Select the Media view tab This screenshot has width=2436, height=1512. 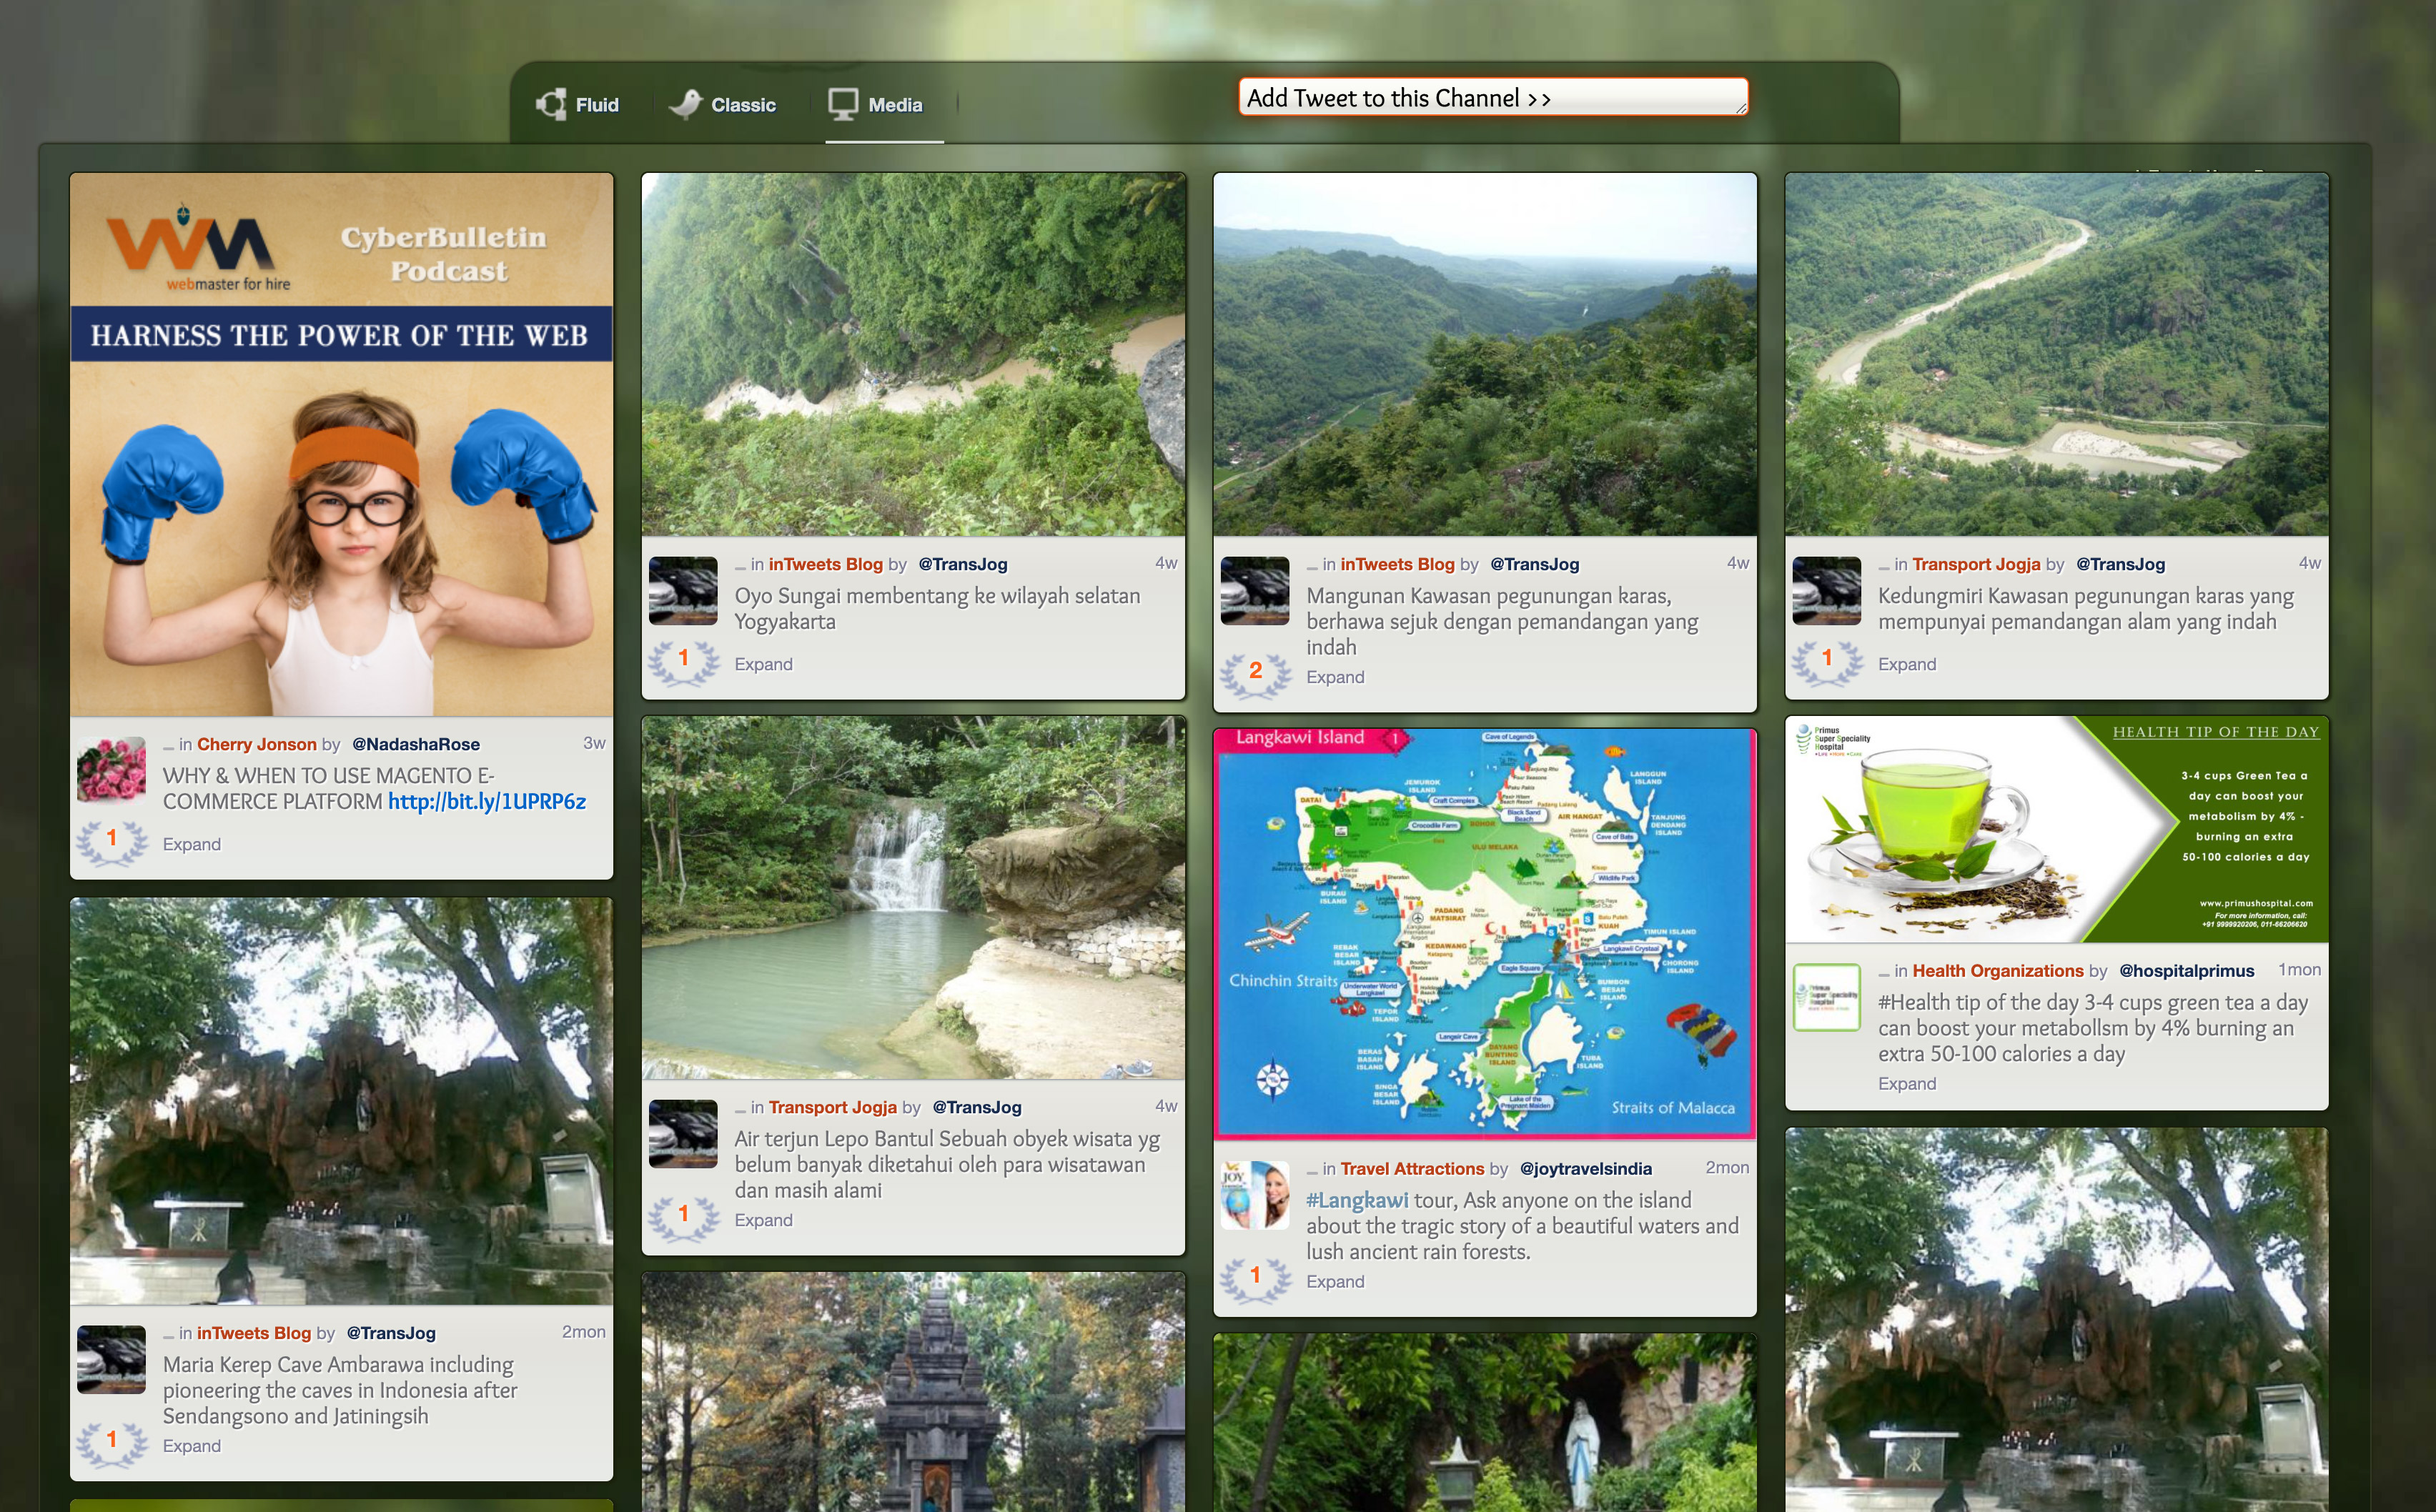coord(876,104)
